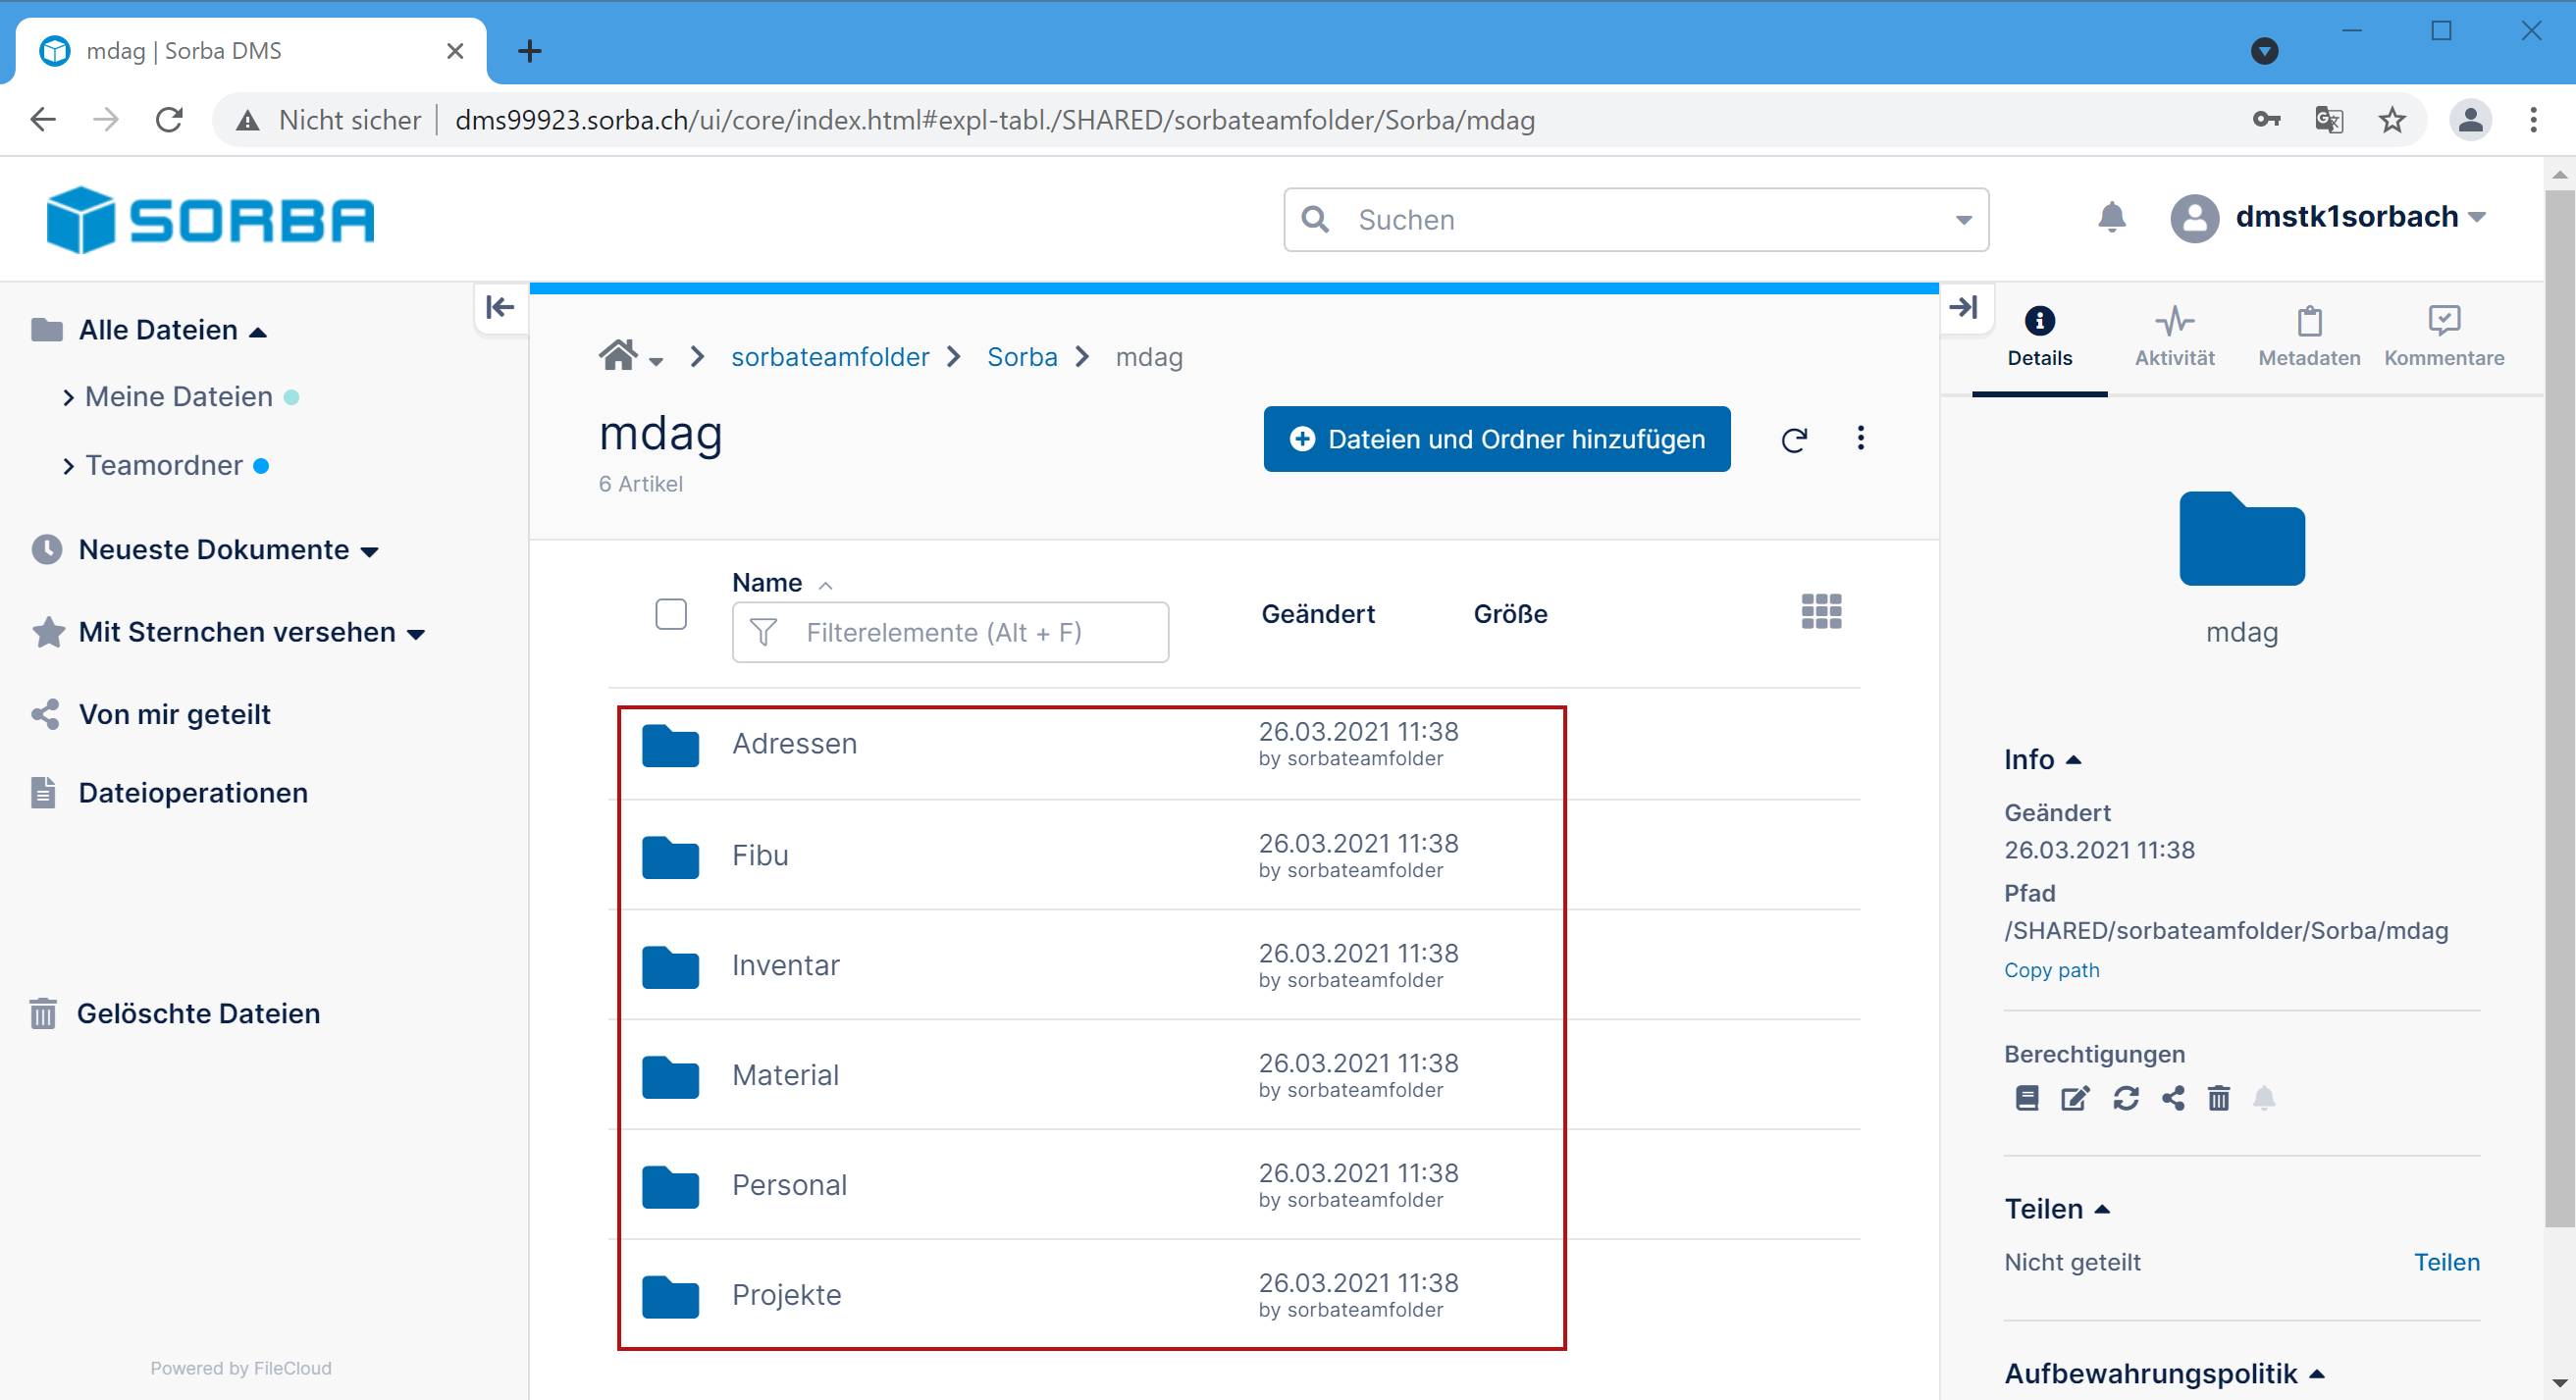Click the delete permission trash icon

(2218, 1098)
